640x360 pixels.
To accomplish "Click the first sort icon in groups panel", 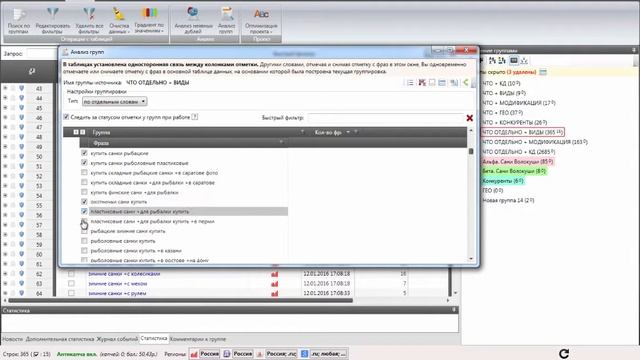I will point(492,61).
